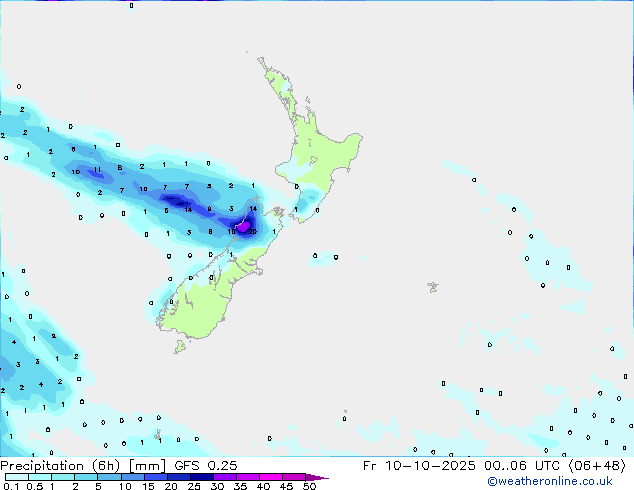Click the small island near bottom center

tap(345, 412)
